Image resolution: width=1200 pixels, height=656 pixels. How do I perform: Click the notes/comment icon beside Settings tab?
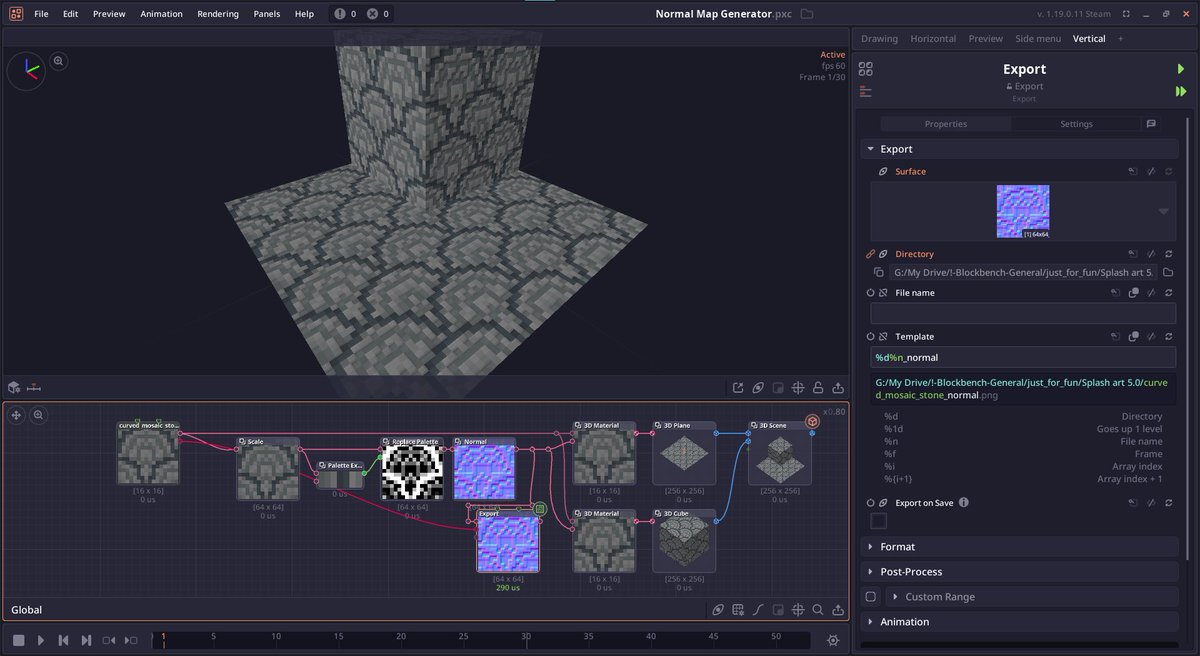coord(1151,124)
